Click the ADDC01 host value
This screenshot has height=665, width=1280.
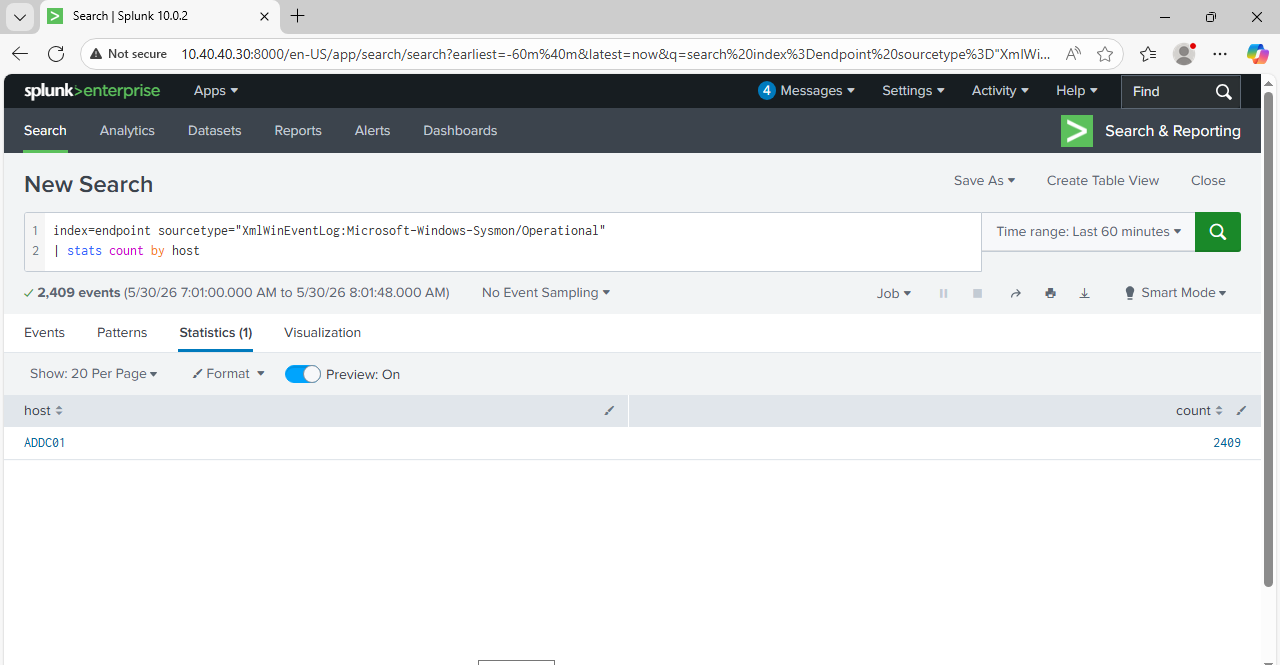click(x=45, y=443)
